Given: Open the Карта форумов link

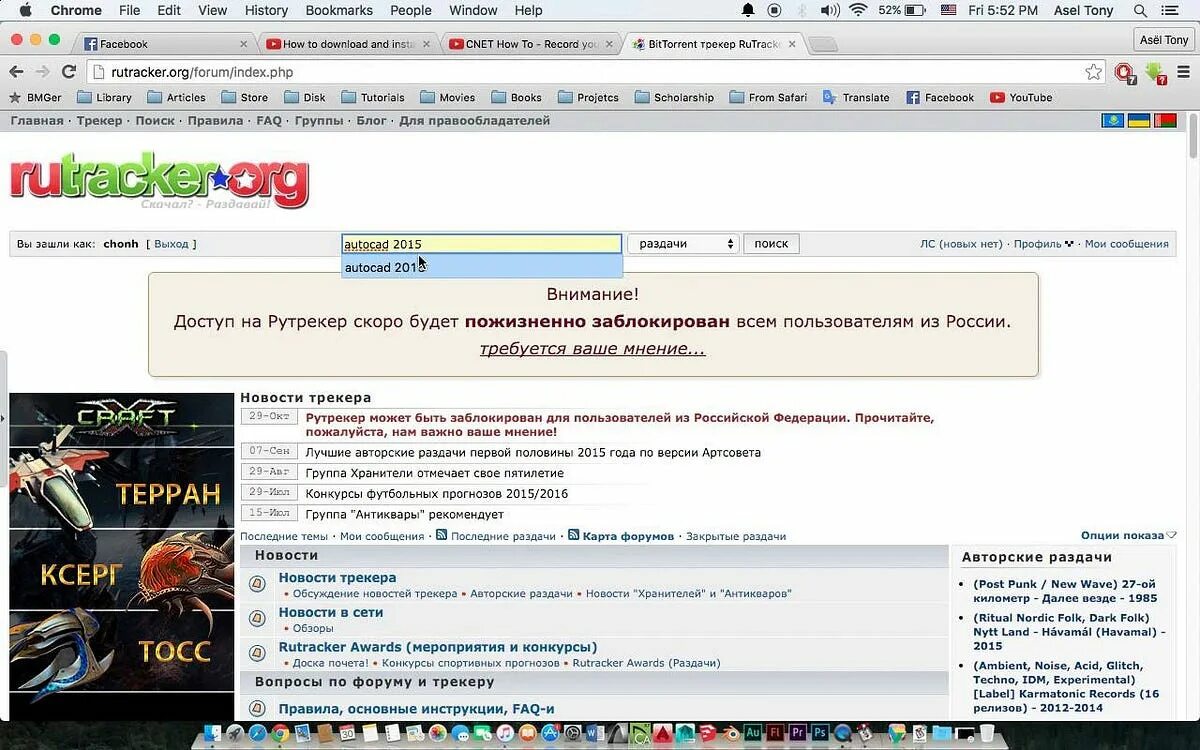Looking at the screenshot, I should coord(628,536).
